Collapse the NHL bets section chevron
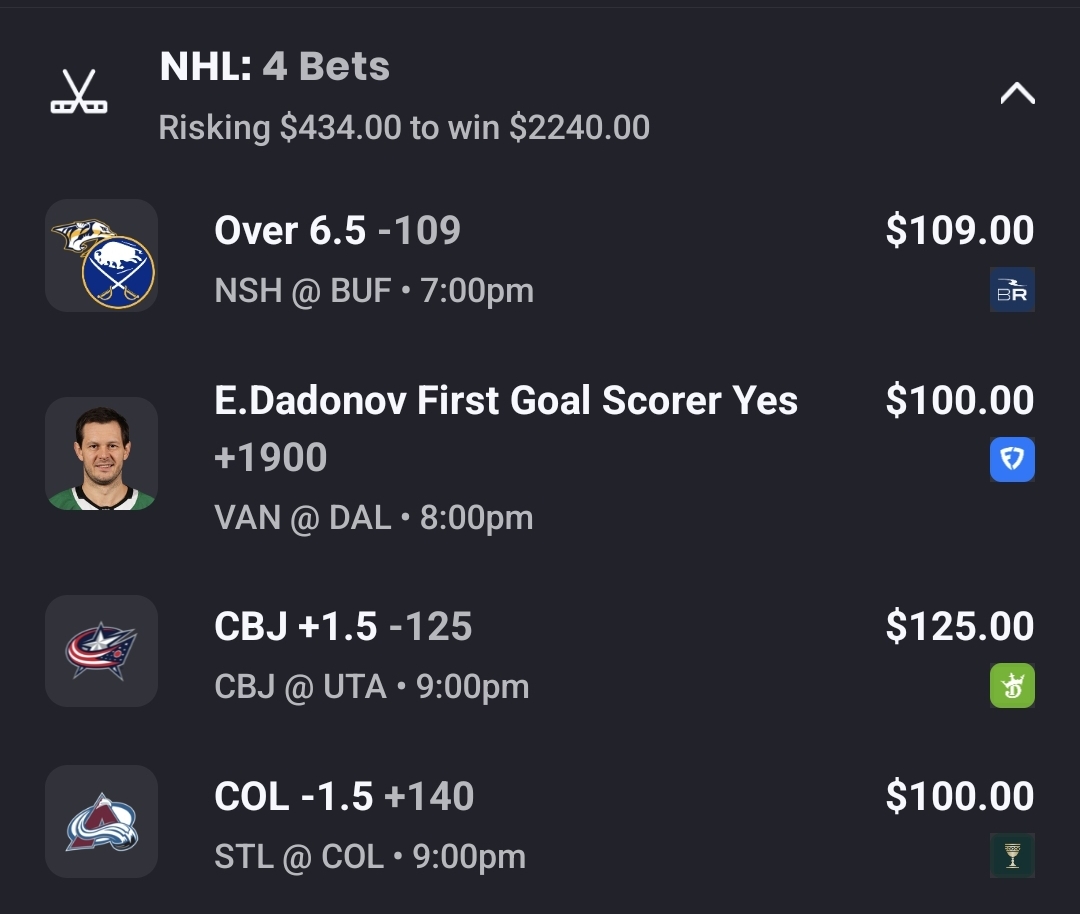1080x914 pixels. 1017,94
